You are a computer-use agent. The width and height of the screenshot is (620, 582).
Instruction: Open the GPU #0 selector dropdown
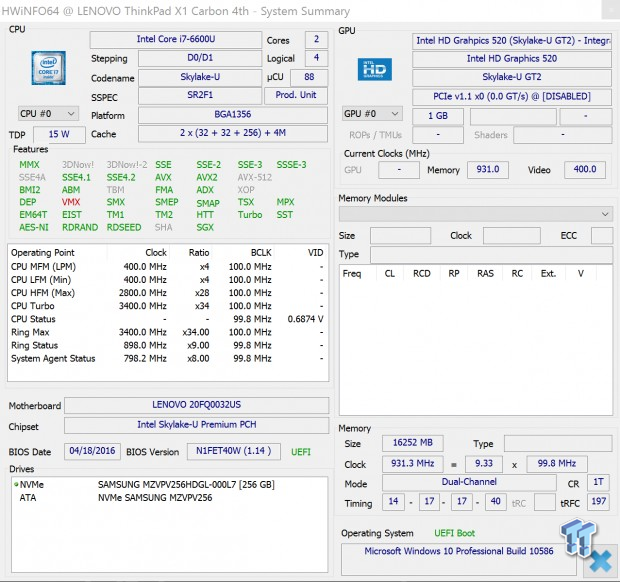(x=372, y=114)
